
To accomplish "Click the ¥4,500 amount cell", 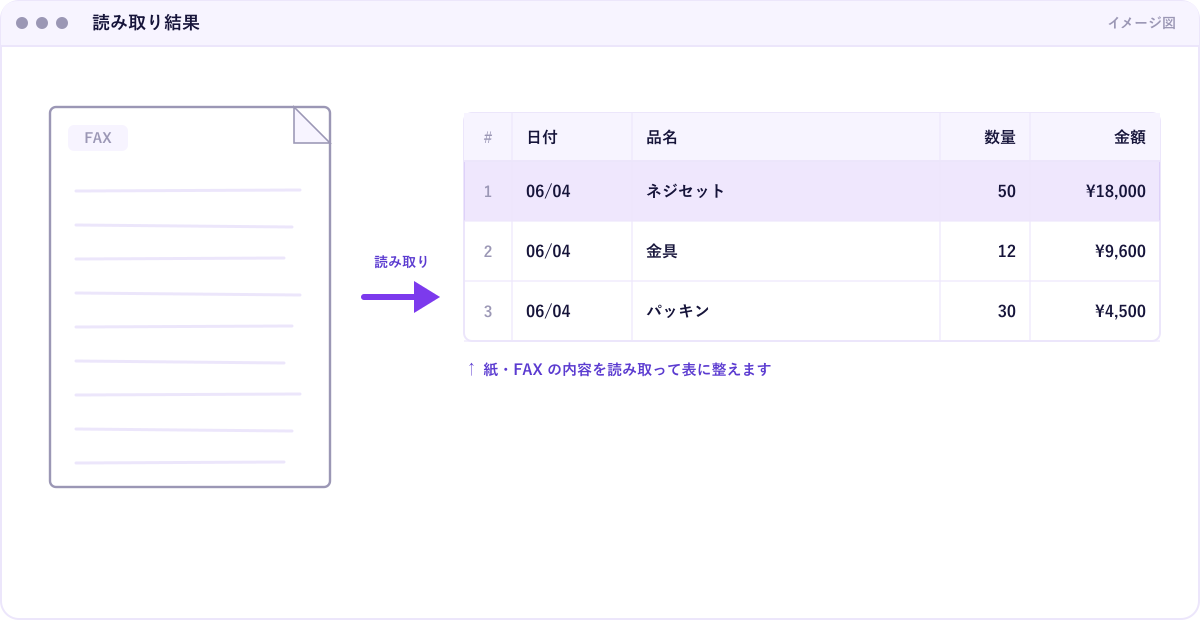I will 1095,311.
